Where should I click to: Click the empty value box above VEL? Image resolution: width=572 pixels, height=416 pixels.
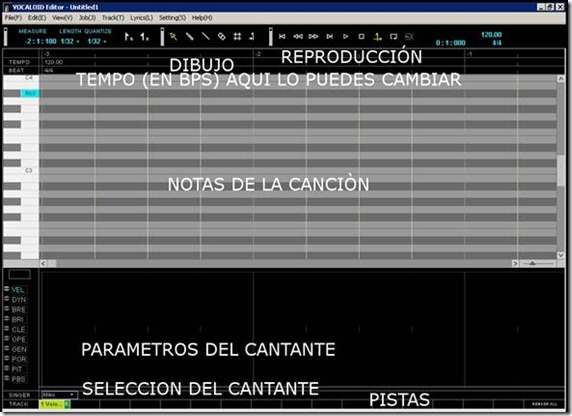tap(19, 274)
